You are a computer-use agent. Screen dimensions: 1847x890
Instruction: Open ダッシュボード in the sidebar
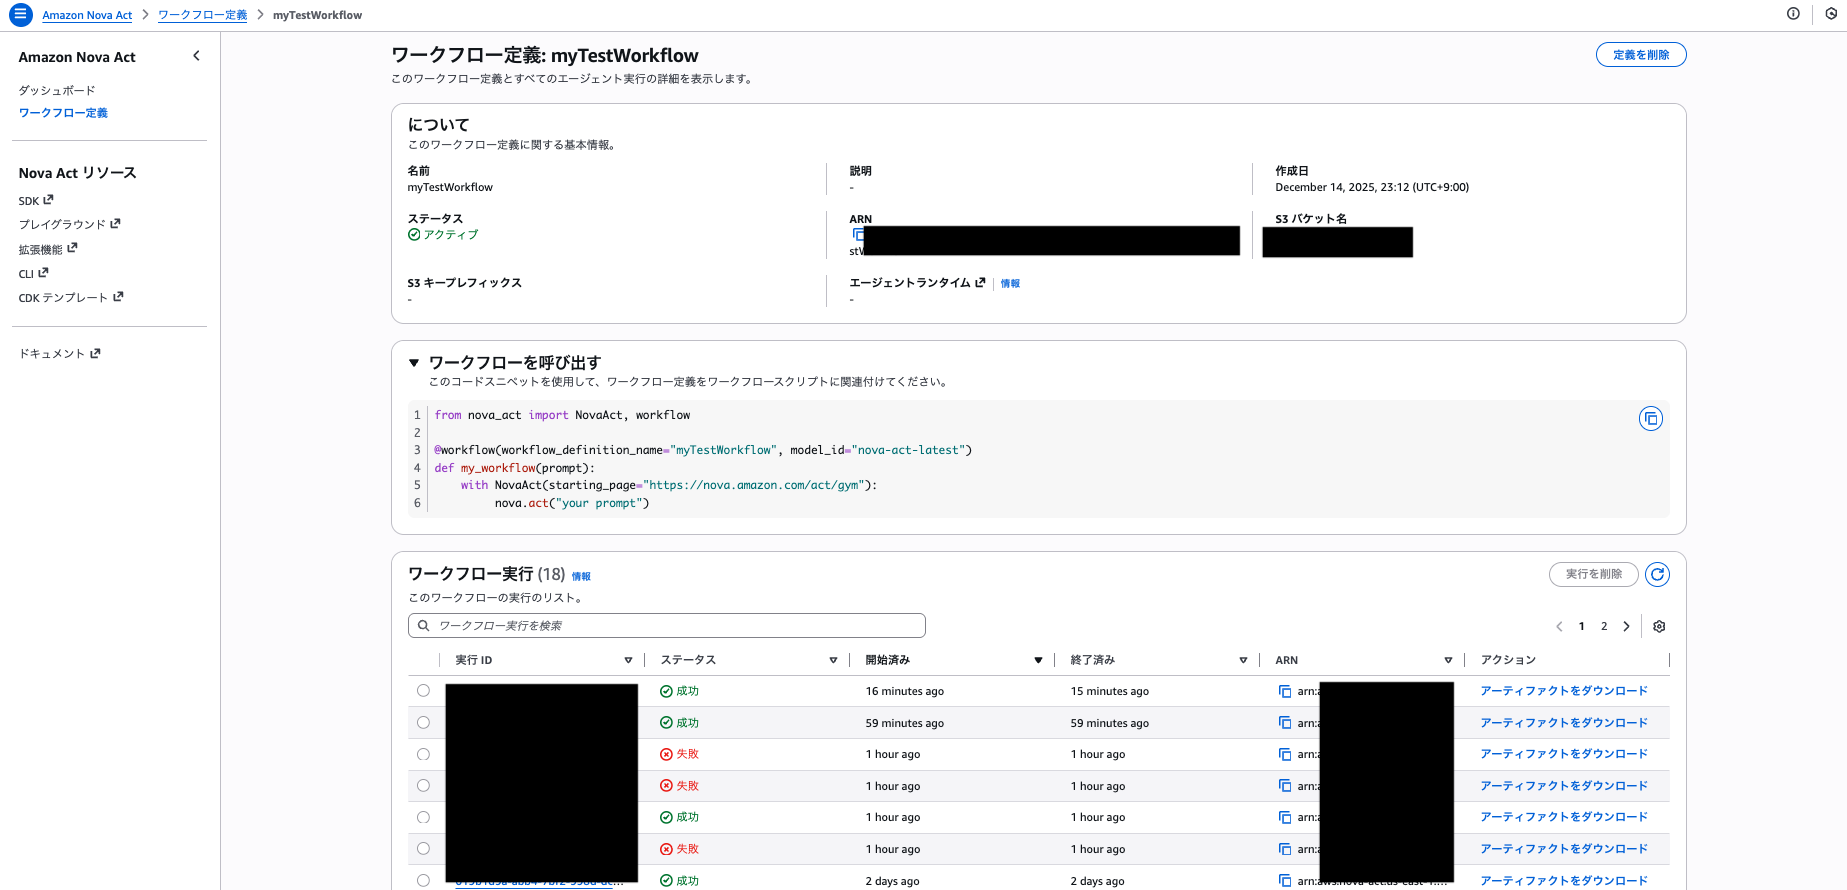(57, 90)
